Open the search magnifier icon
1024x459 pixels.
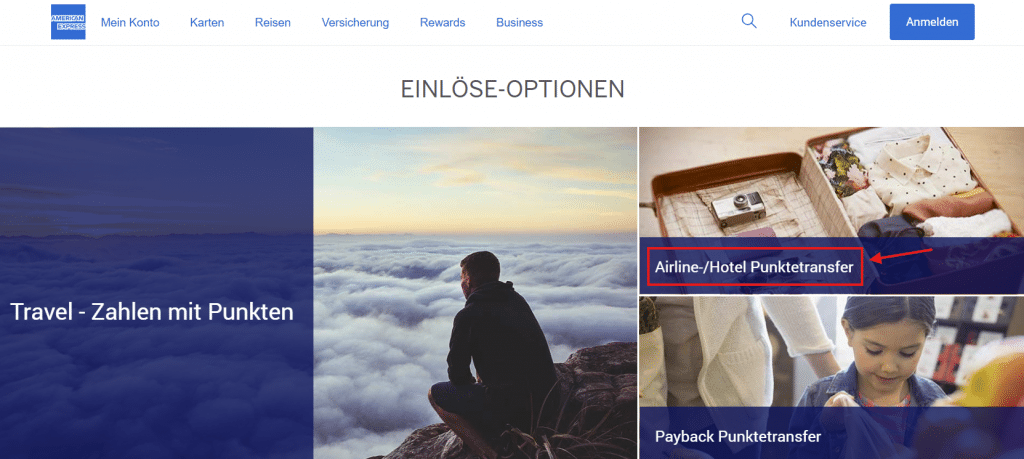749,21
